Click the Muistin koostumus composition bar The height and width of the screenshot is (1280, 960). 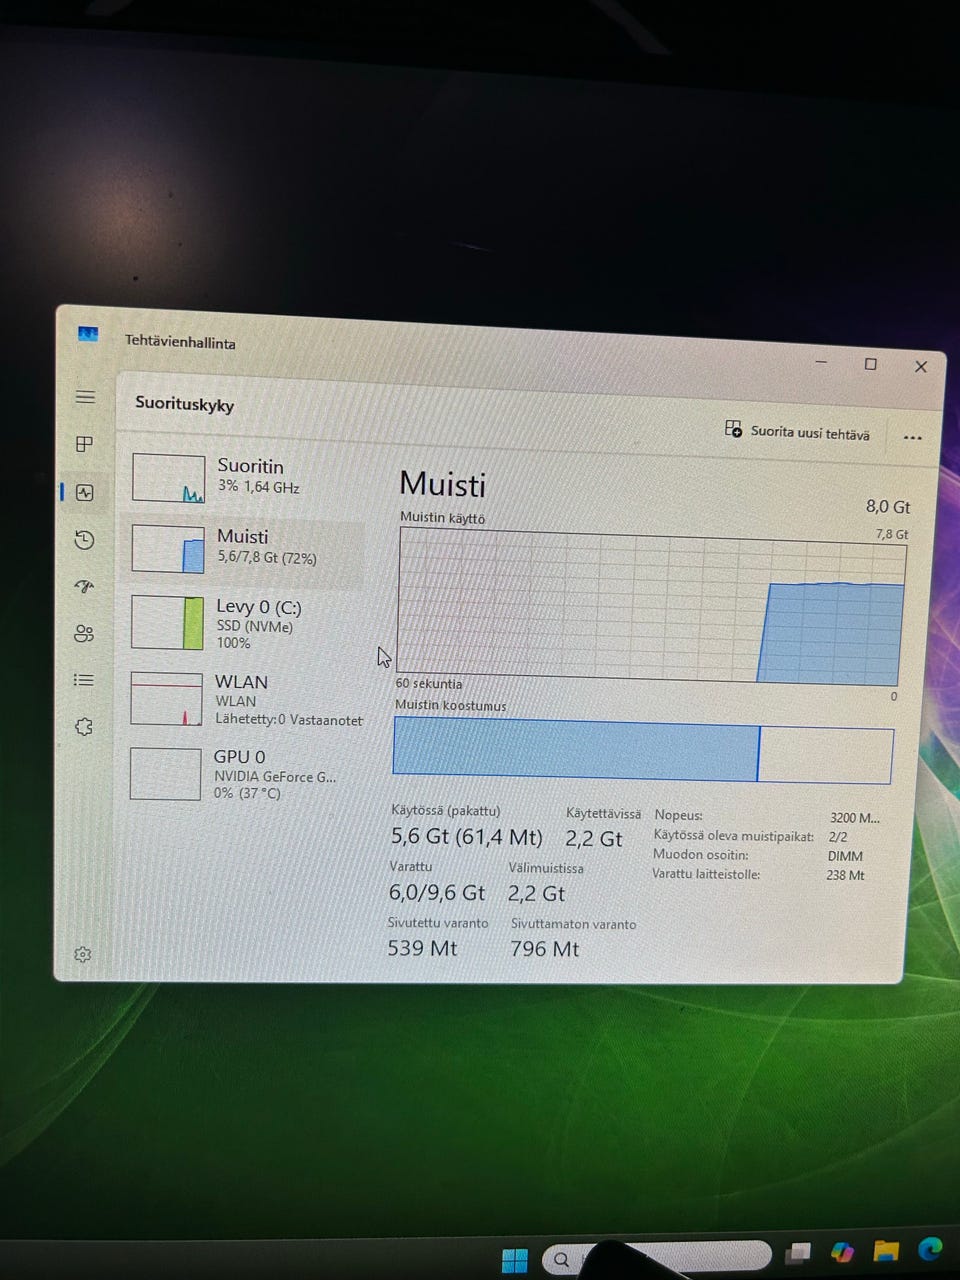point(642,750)
